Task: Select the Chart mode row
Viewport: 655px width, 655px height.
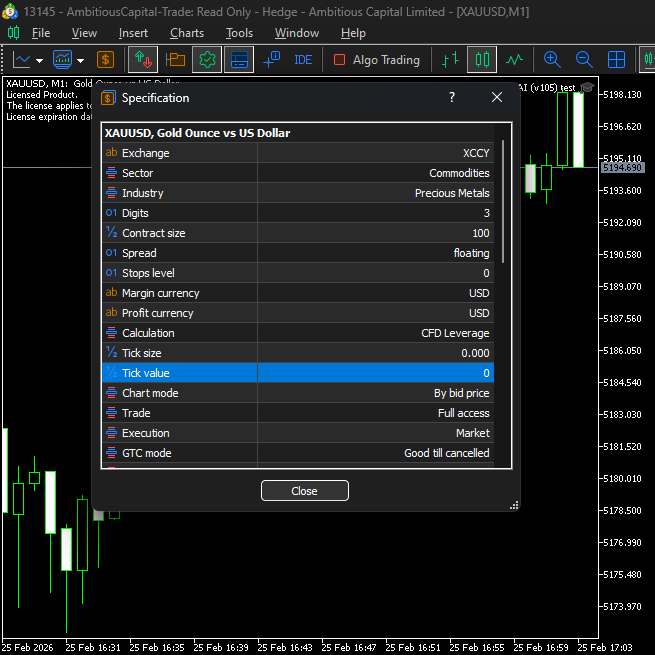Action: (298, 393)
